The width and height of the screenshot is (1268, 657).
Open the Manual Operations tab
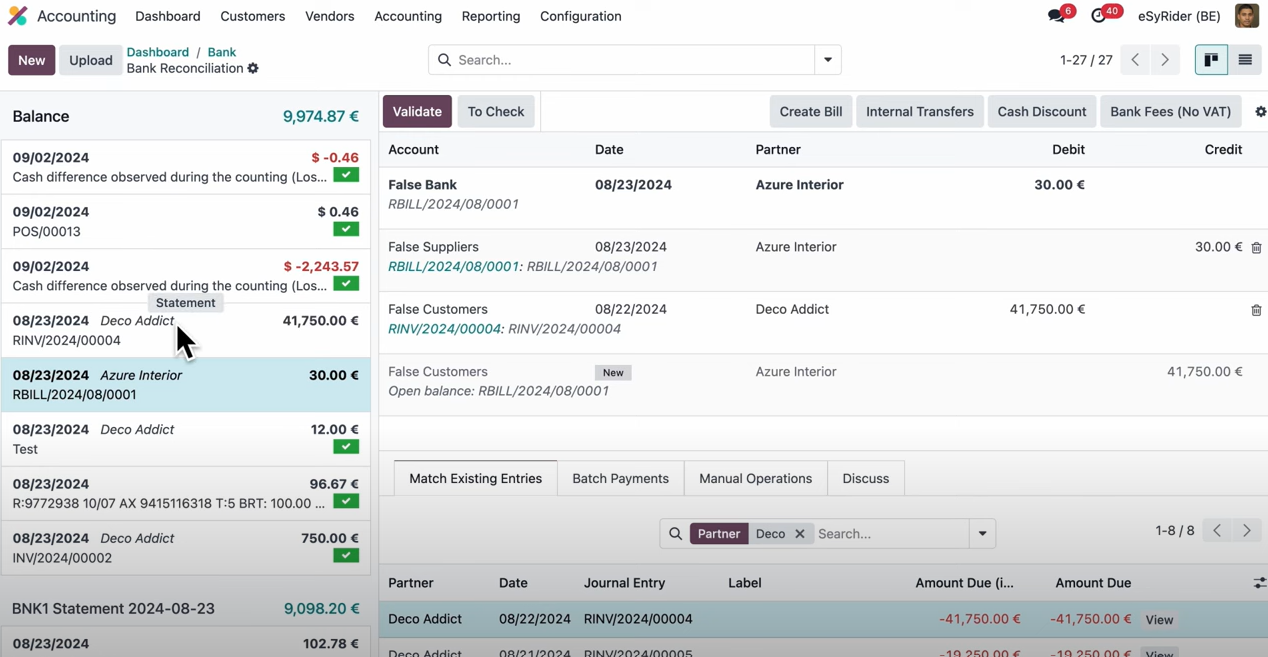755,478
